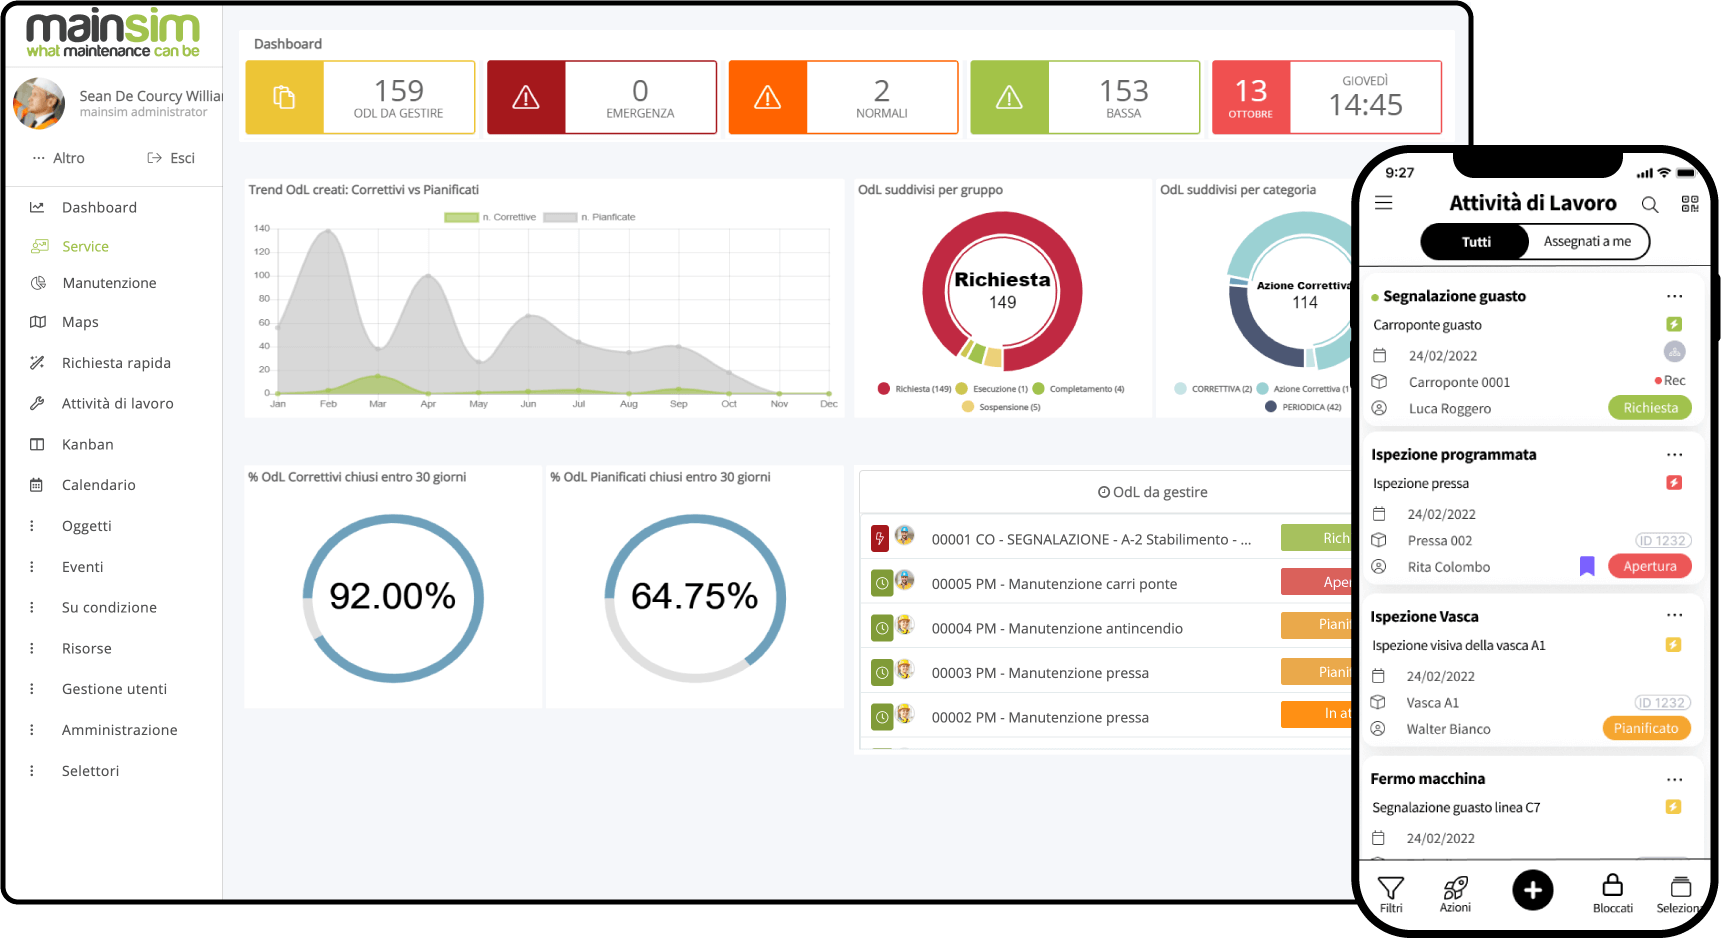Open the Dashboard sidebar item
1721x942 pixels.
coord(99,207)
